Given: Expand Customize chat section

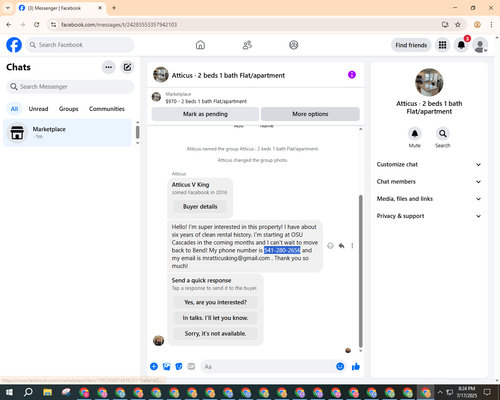Looking at the screenshot, I should 429,164.
